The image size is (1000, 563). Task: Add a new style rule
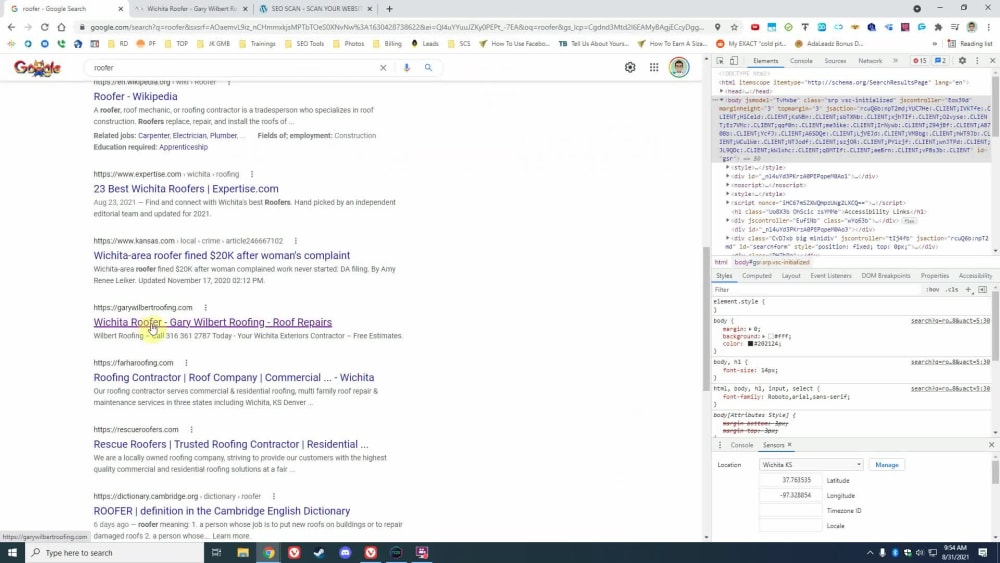(968, 289)
